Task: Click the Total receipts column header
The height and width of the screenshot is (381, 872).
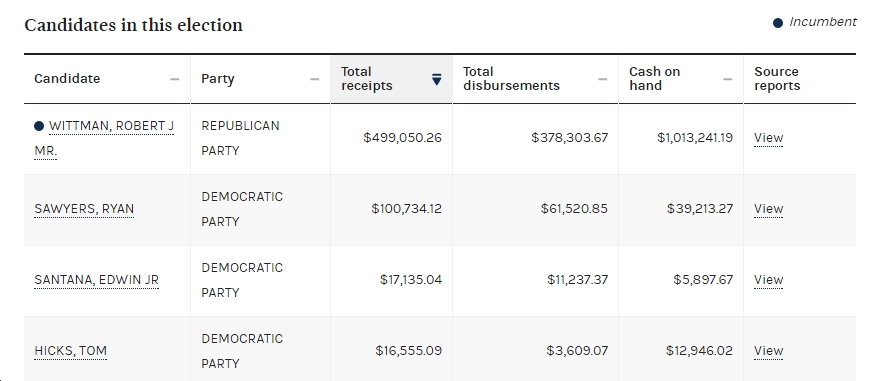Action: [392, 79]
